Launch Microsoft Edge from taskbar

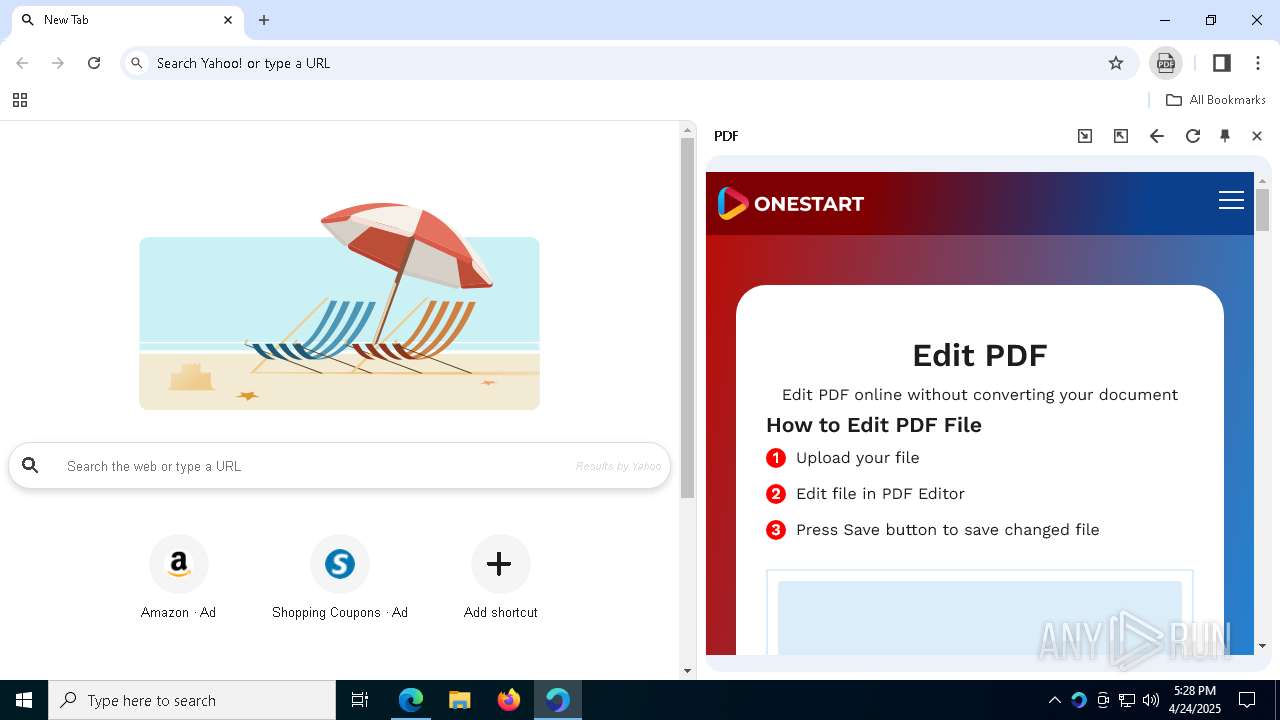(x=411, y=700)
